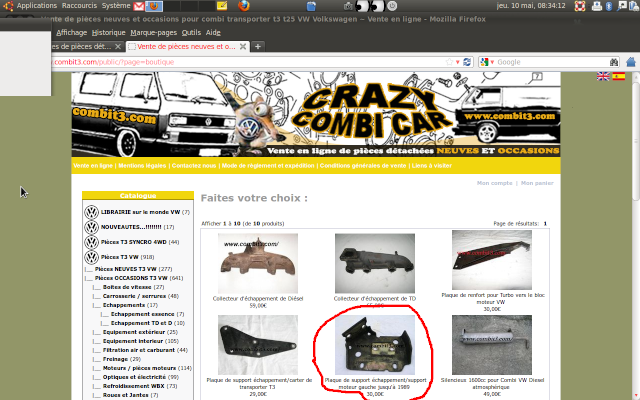Open 'Boites de vitesse' category
The width and height of the screenshot is (640, 400).
(x=127, y=287)
